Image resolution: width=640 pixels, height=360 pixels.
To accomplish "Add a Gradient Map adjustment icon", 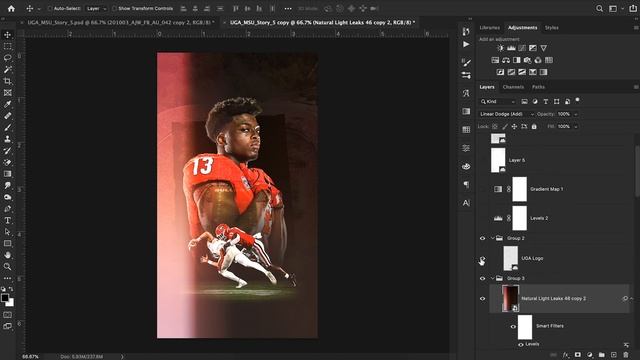I will [x=543, y=72].
